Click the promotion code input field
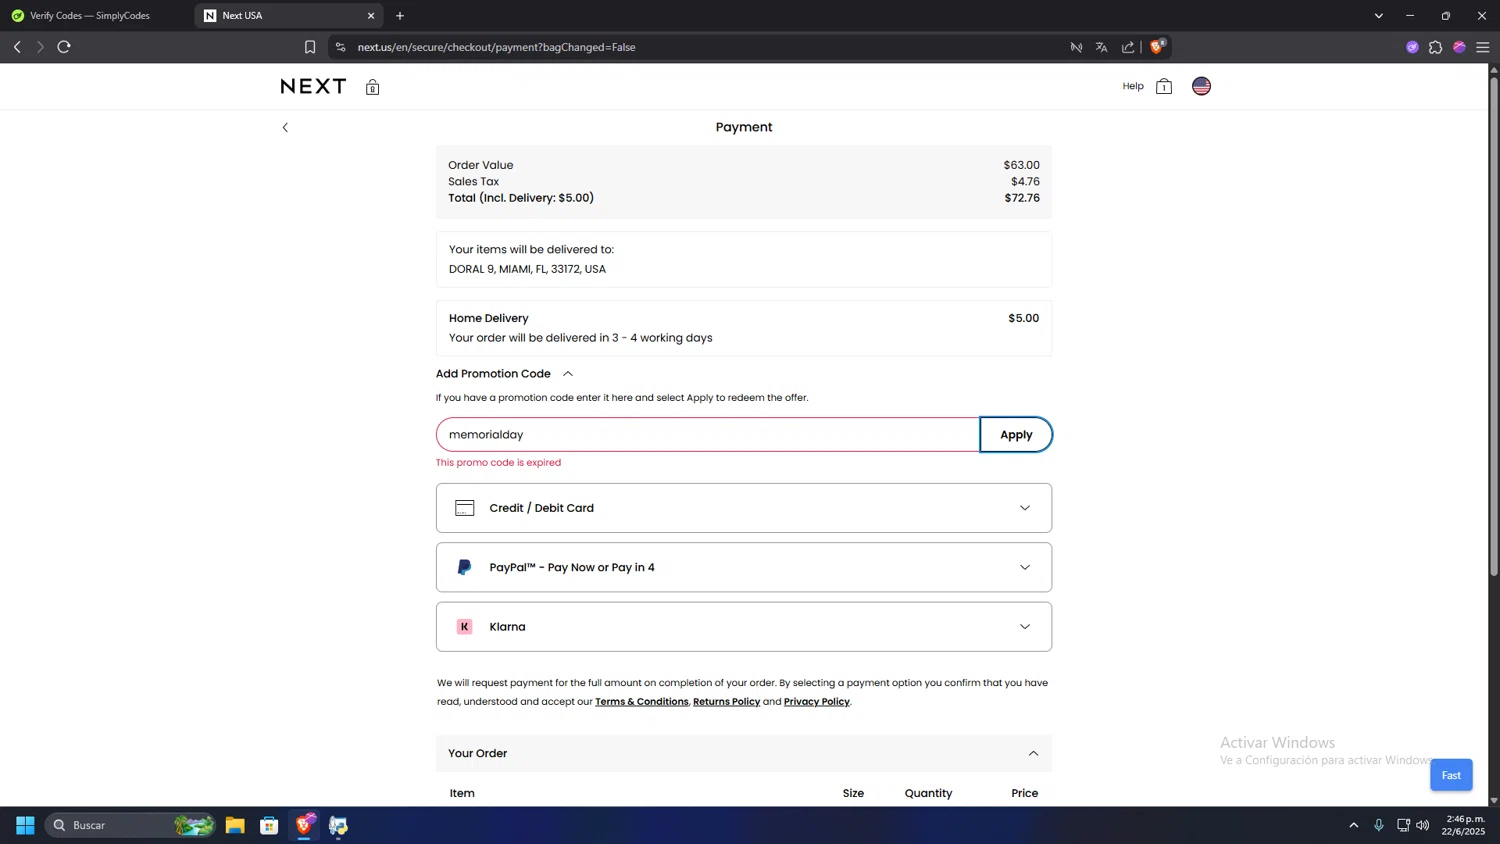The image size is (1500, 844). (708, 435)
